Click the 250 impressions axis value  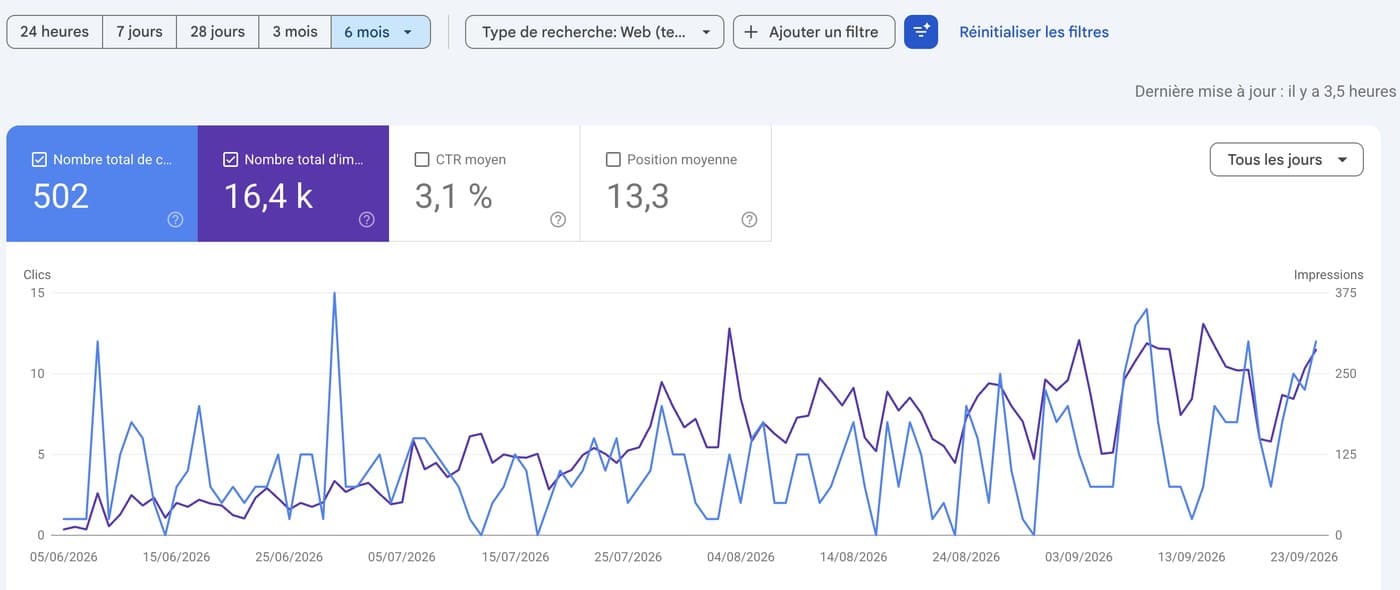click(x=1346, y=374)
